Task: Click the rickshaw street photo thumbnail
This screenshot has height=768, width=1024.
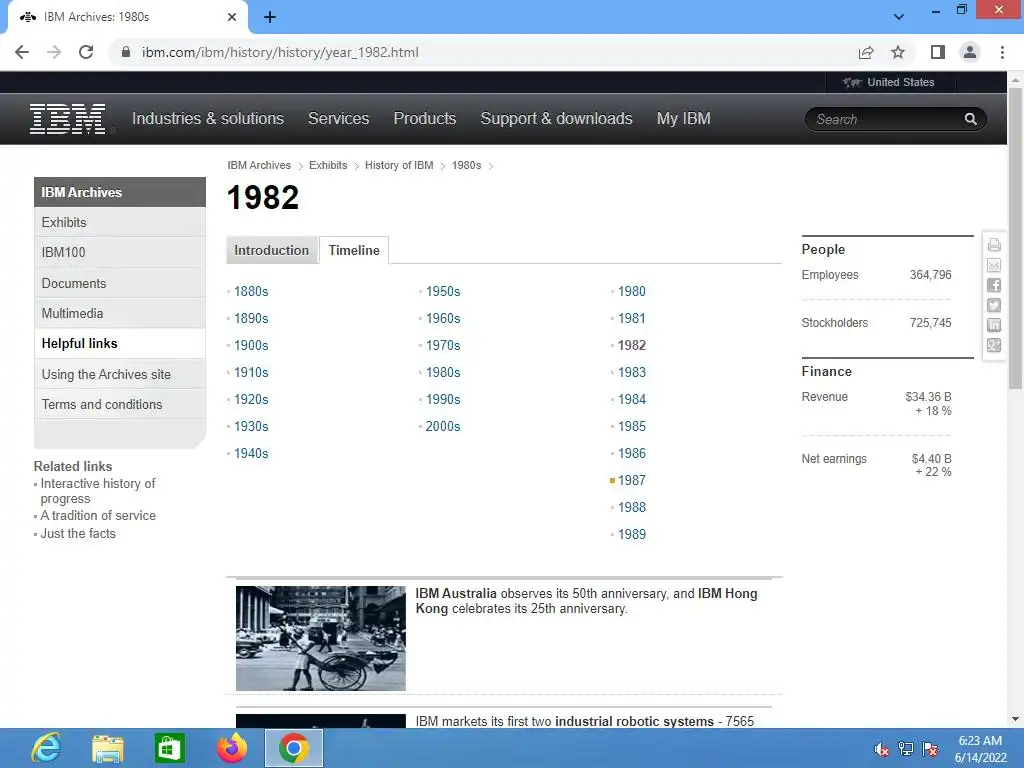Action: 321,638
